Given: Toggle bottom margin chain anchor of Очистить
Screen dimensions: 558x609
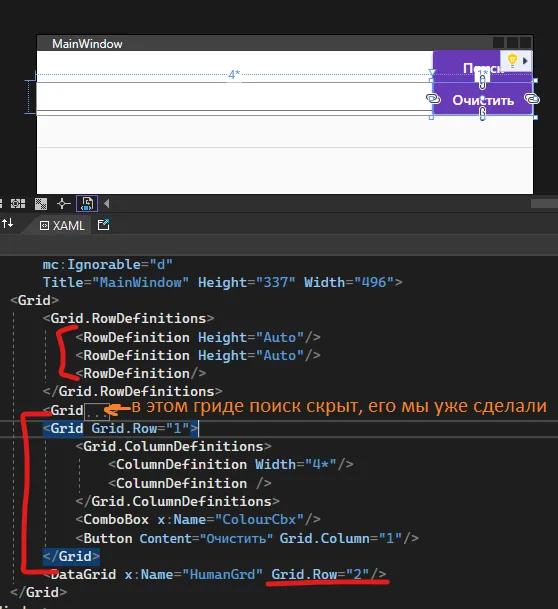Looking at the screenshot, I should [482, 114].
